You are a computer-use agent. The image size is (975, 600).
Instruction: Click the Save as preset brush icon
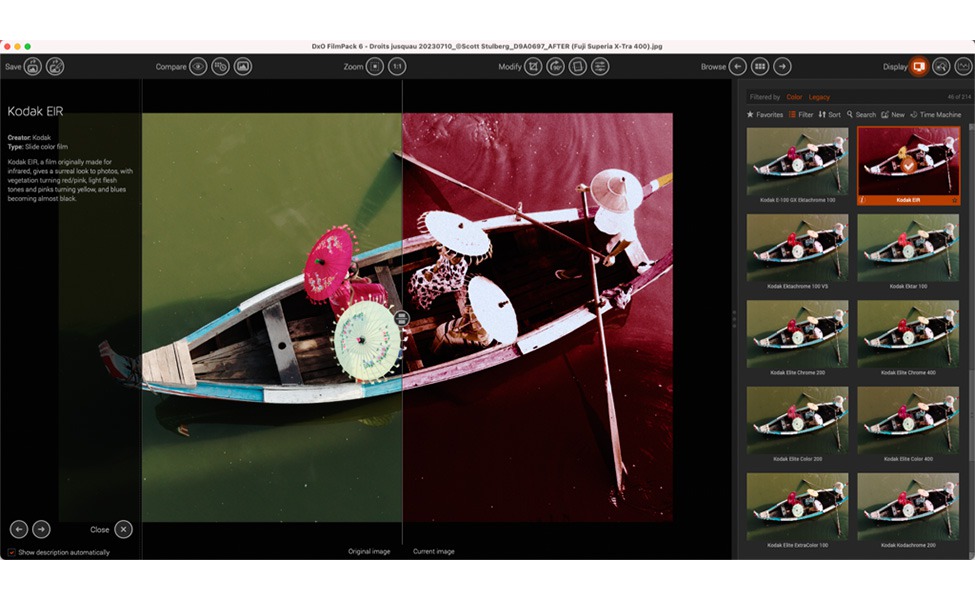[55, 67]
